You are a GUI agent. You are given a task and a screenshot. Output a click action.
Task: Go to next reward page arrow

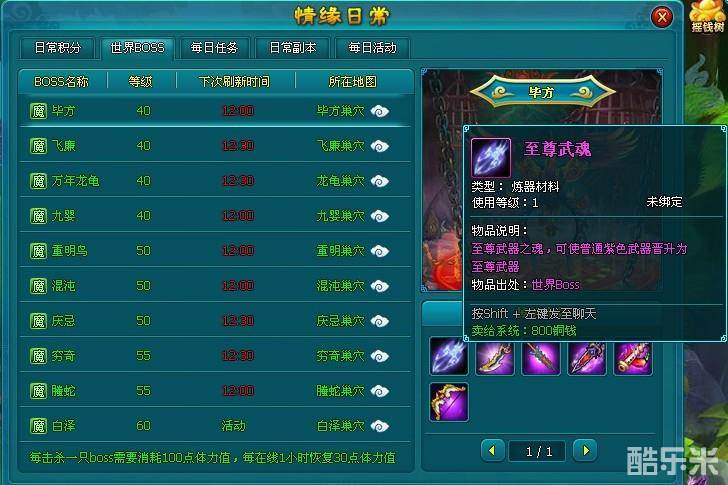(x=585, y=450)
